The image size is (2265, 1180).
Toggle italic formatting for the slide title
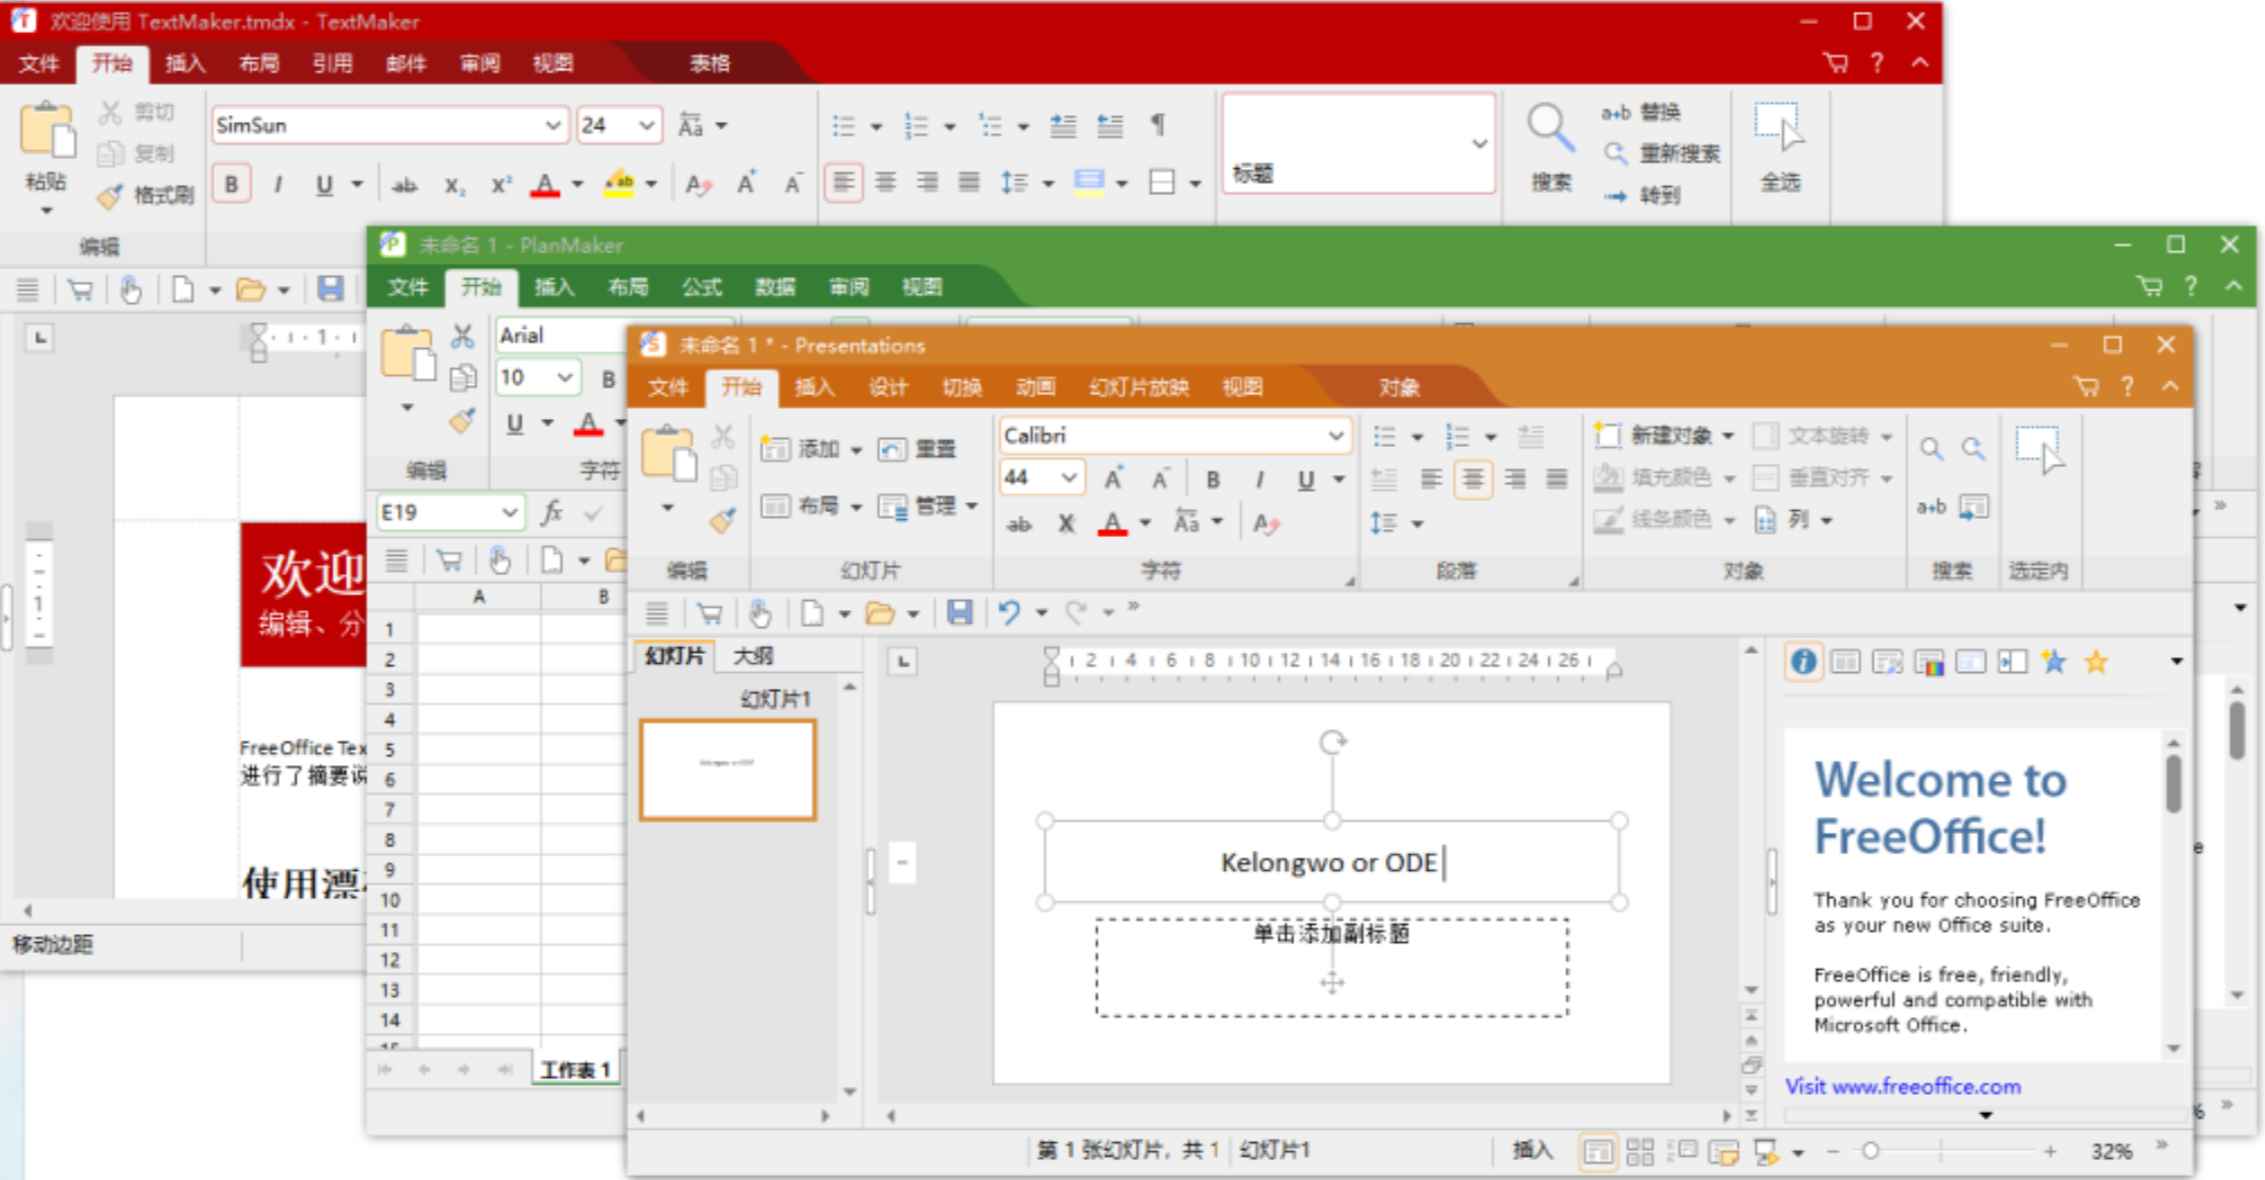[x=1258, y=478]
